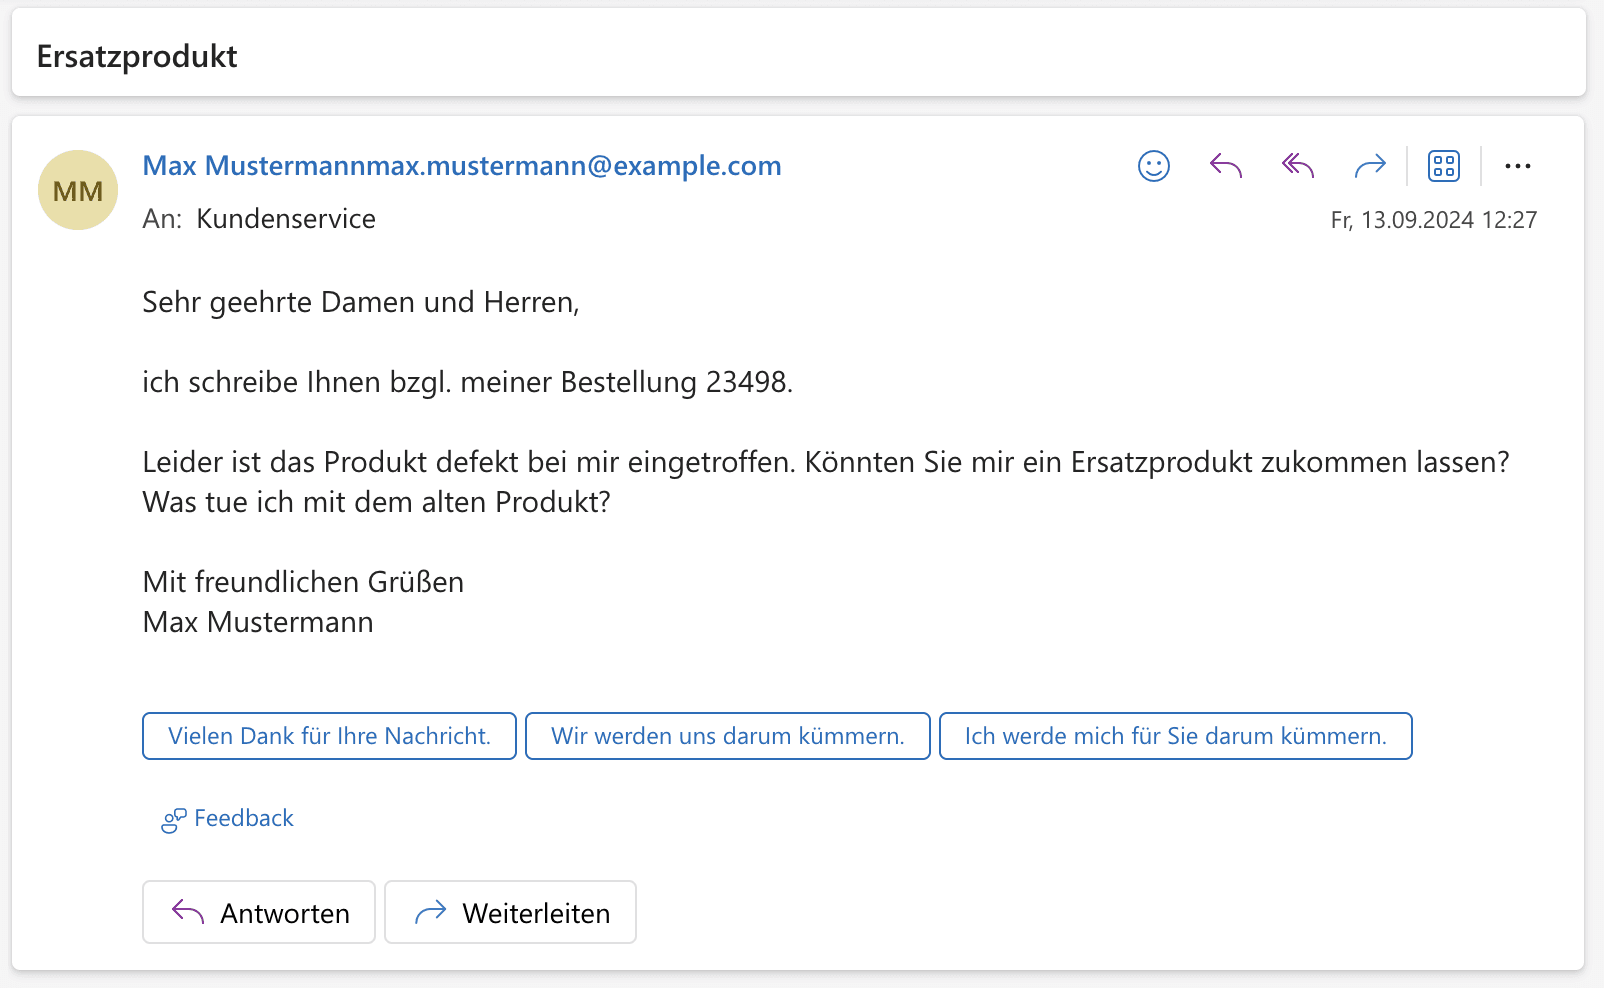Click recipient Kundenservice
The width and height of the screenshot is (1604, 988).
[x=286, y=219]
